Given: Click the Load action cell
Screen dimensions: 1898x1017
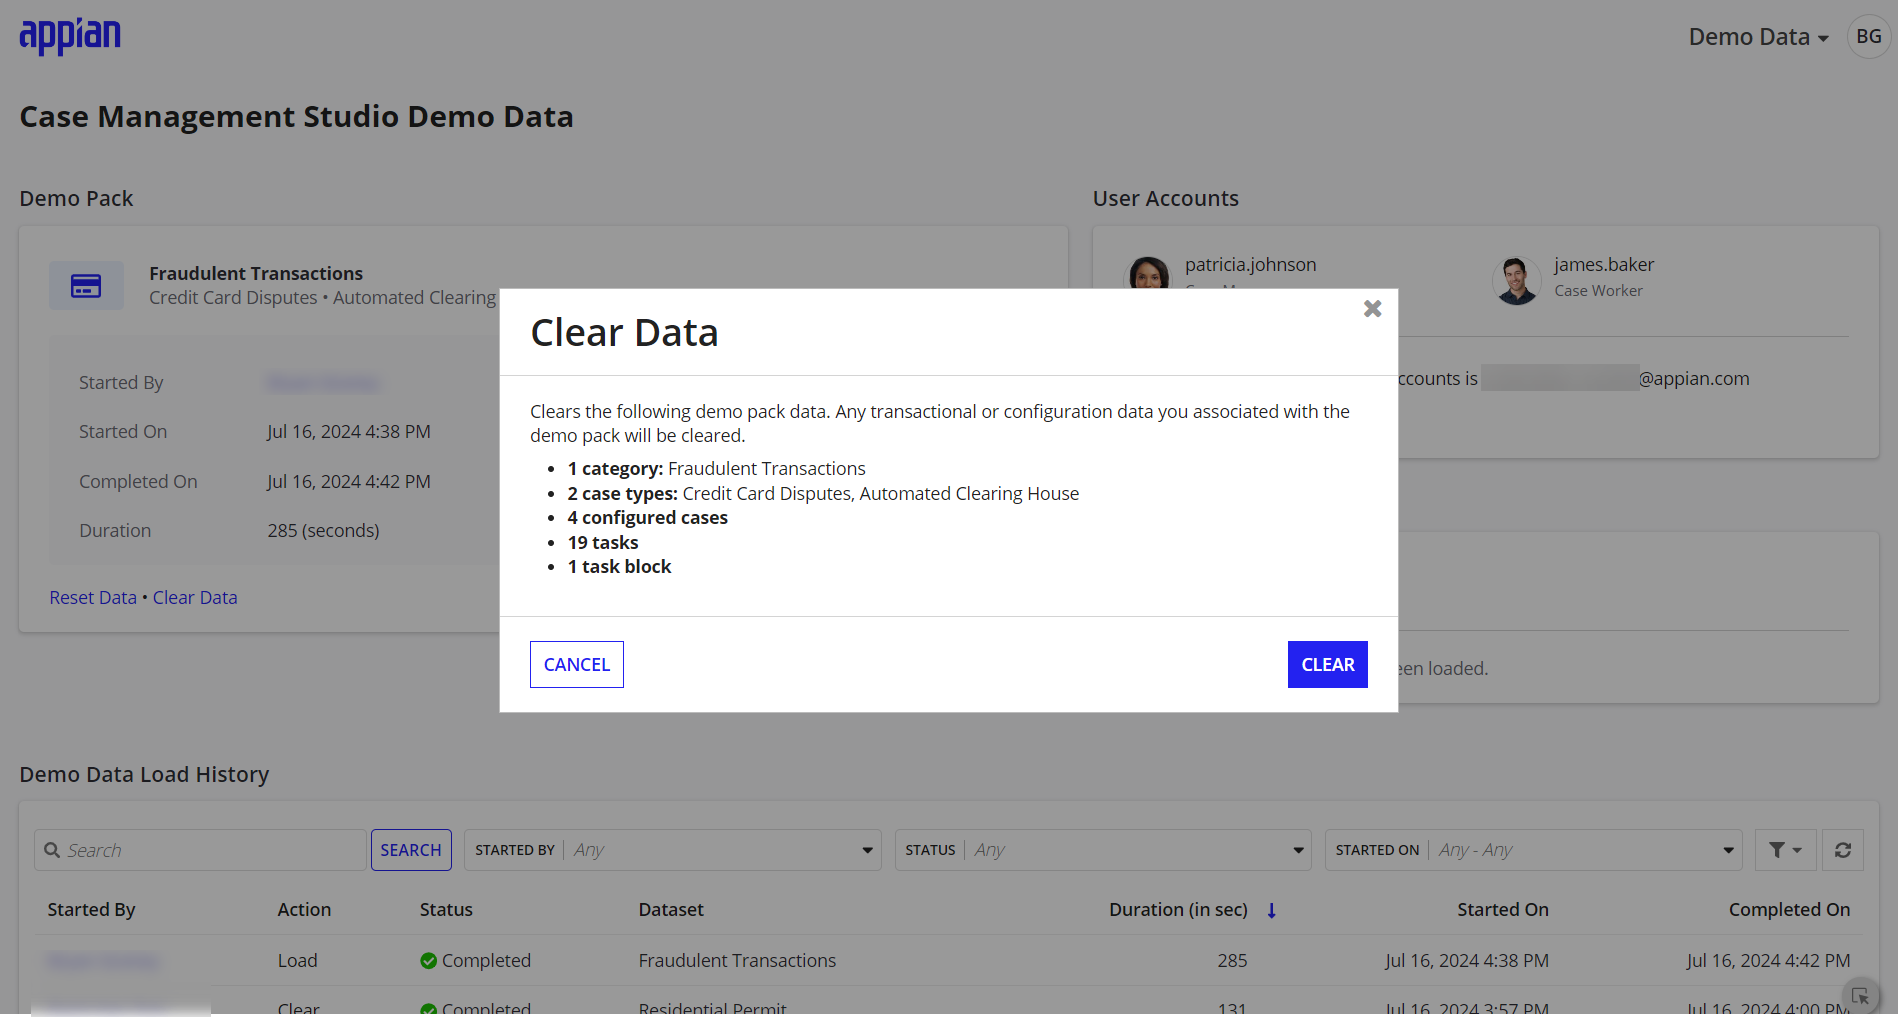Looking at the screenshot, I should (297, 961).
